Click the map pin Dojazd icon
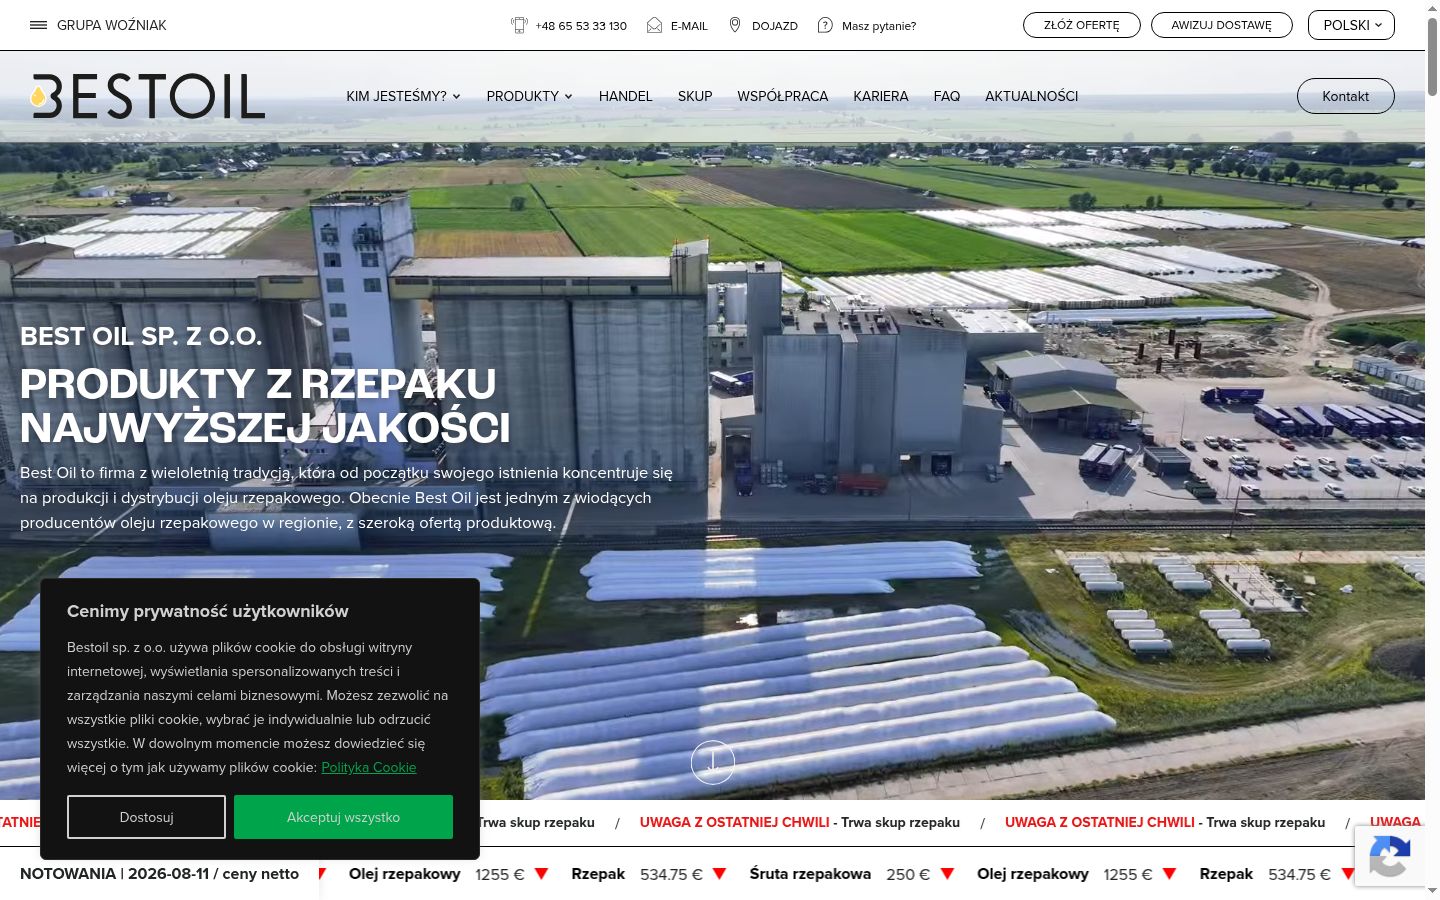The width and height of the screenshot is (1440, 900). (735, 25)
